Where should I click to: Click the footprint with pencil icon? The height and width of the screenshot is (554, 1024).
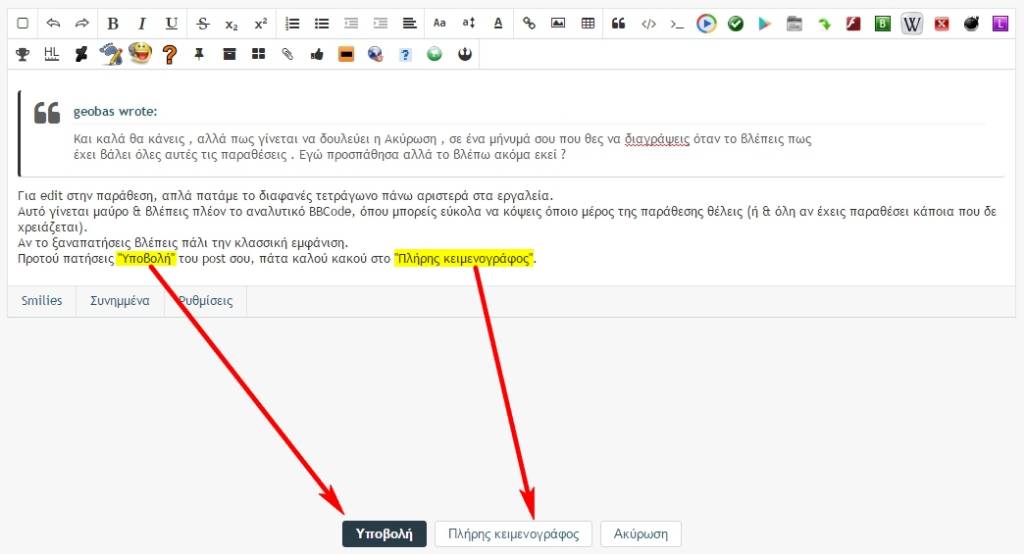click(110, 54)
